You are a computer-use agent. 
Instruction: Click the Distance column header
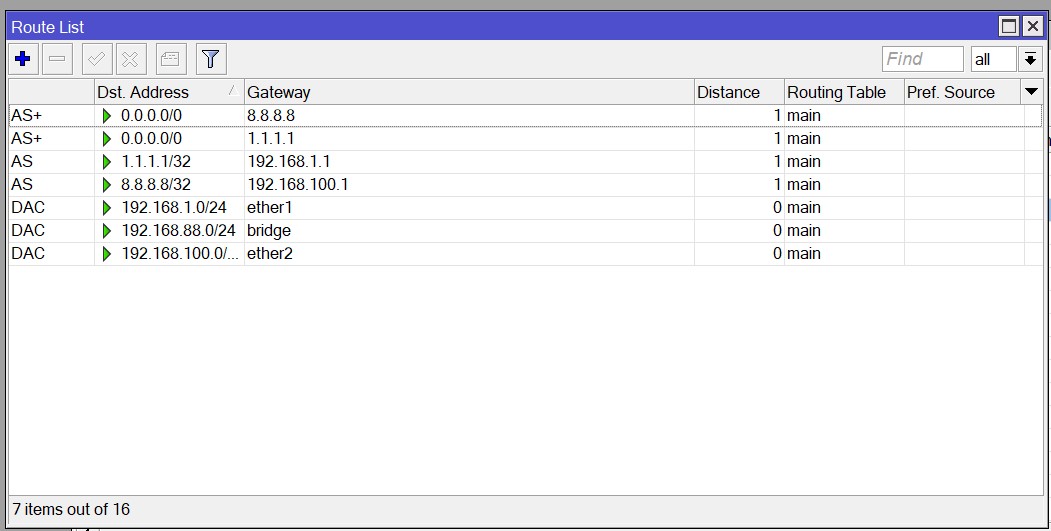[738, 92]
